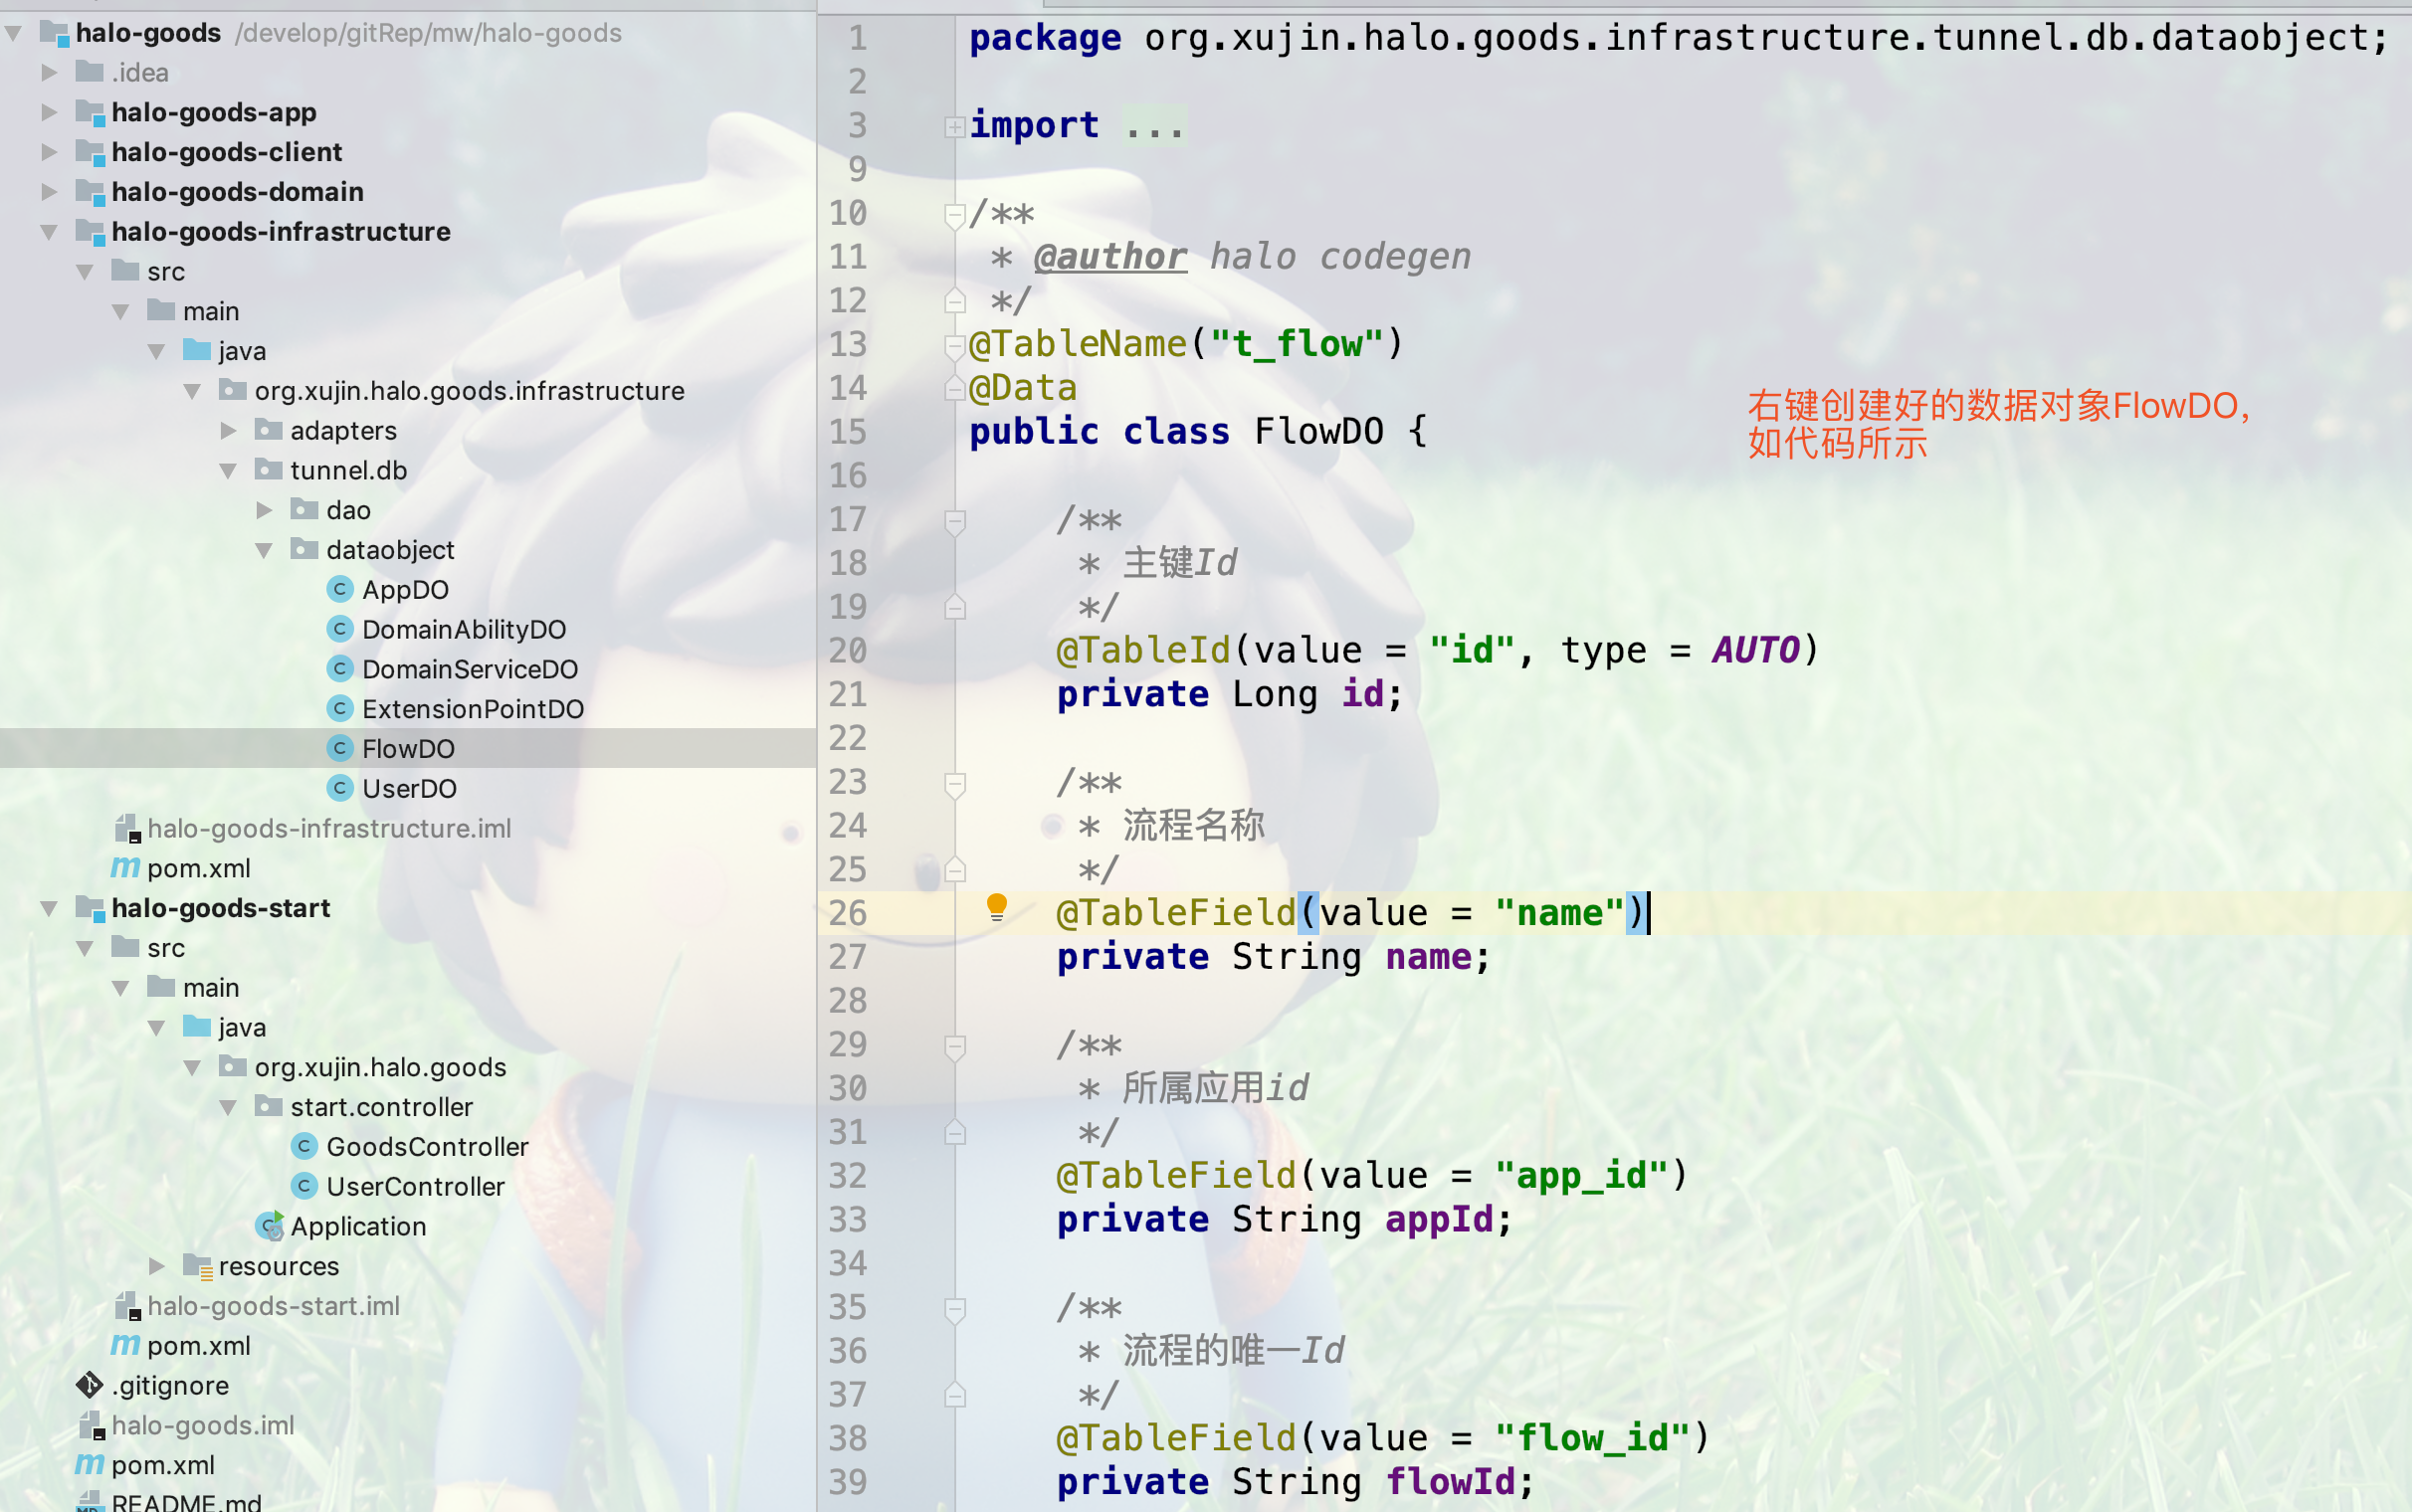Image resolution: width=2412 pixels, height=1512 pixels.
Task: Click the resources folder icon
Action: pos(198,1266)
